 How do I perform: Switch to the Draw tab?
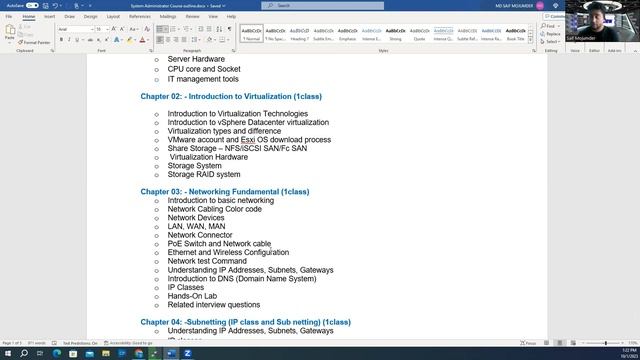click(x=69, y=16)
